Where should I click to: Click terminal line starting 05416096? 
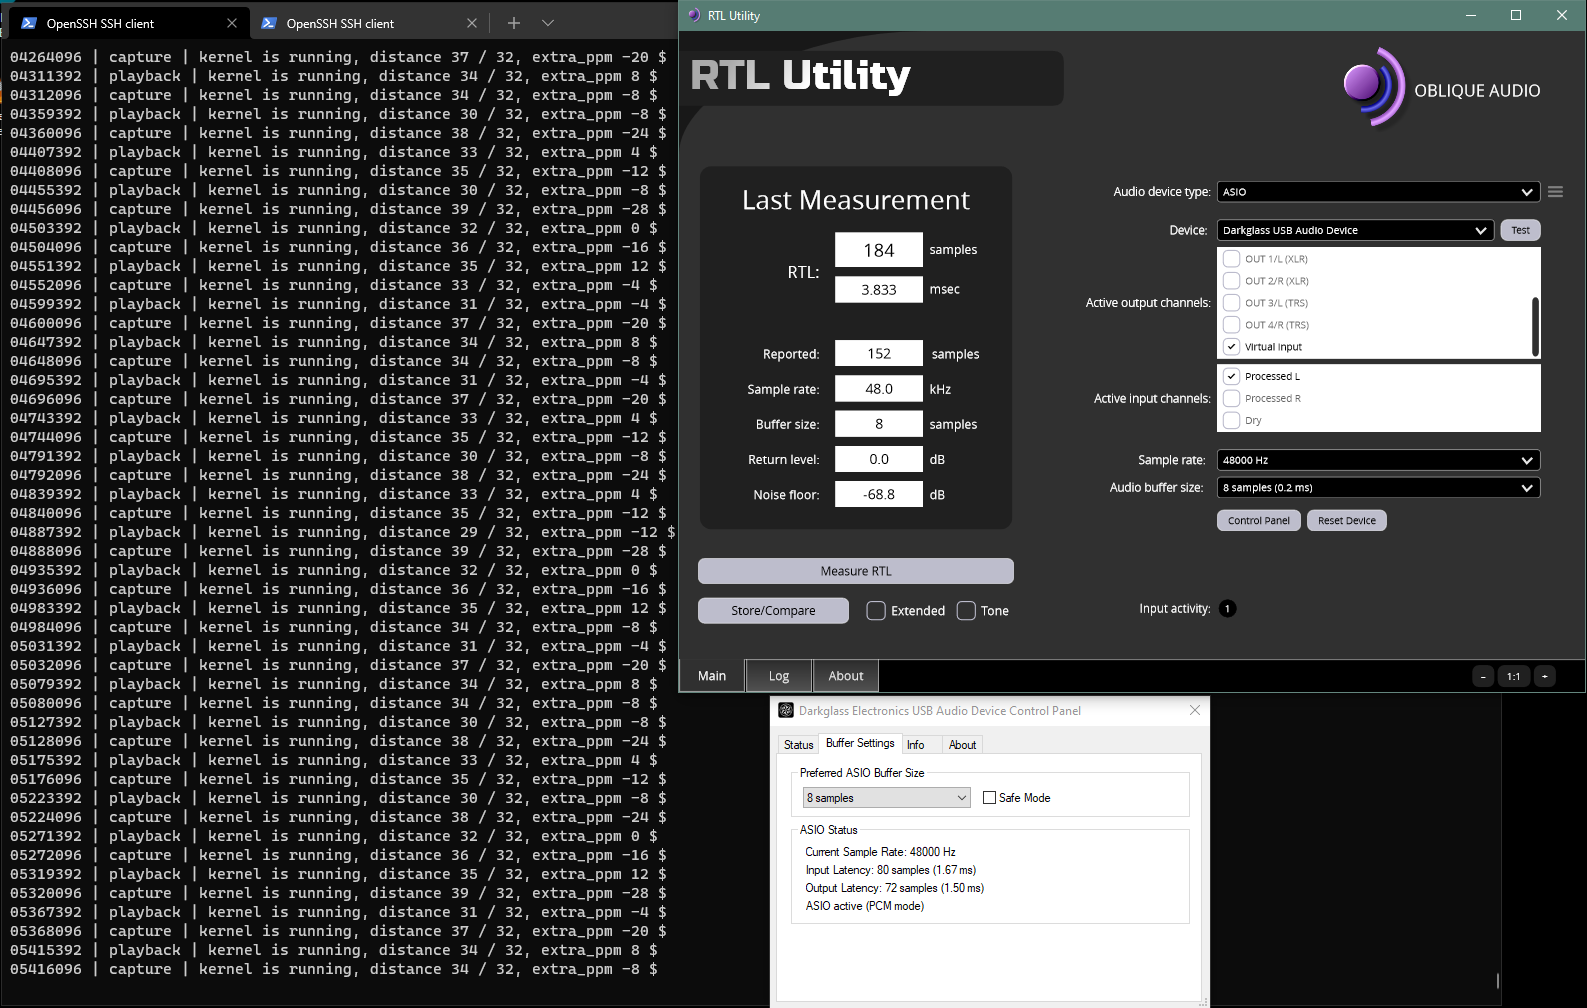tap(334, 969)
